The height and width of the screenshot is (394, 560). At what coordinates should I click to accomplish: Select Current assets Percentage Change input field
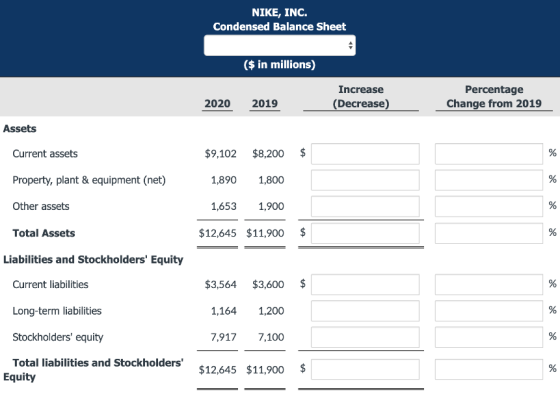(x=489, y=154)
